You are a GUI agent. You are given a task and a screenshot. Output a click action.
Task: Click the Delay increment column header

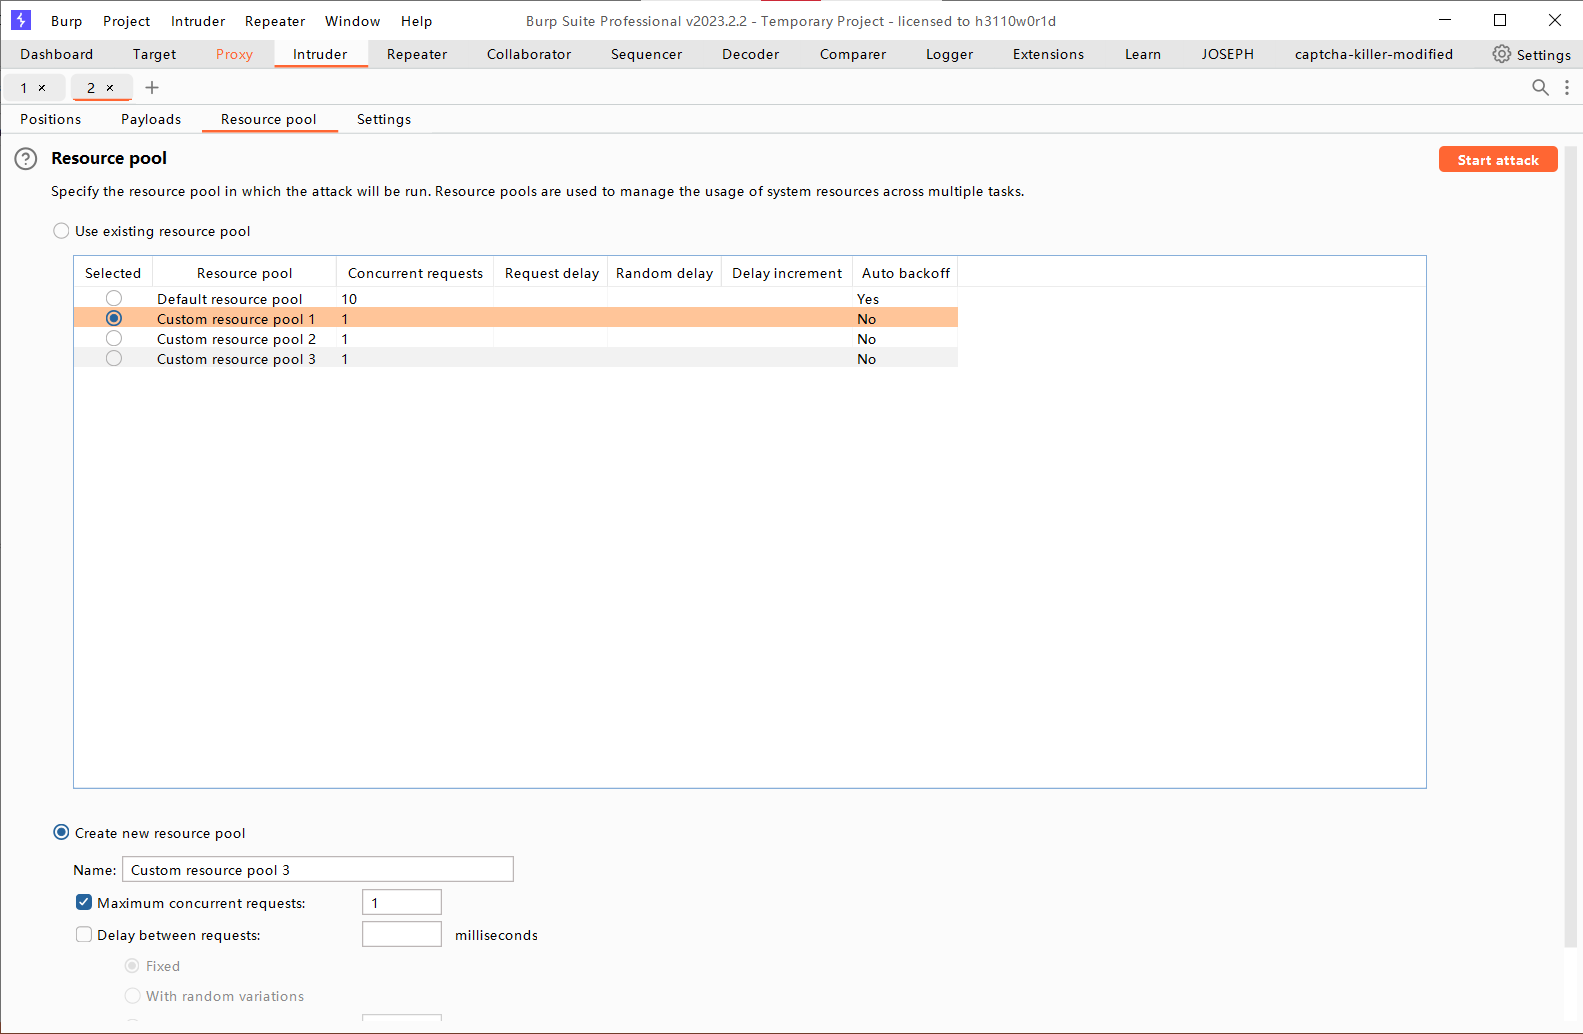(x=787, y=273)
